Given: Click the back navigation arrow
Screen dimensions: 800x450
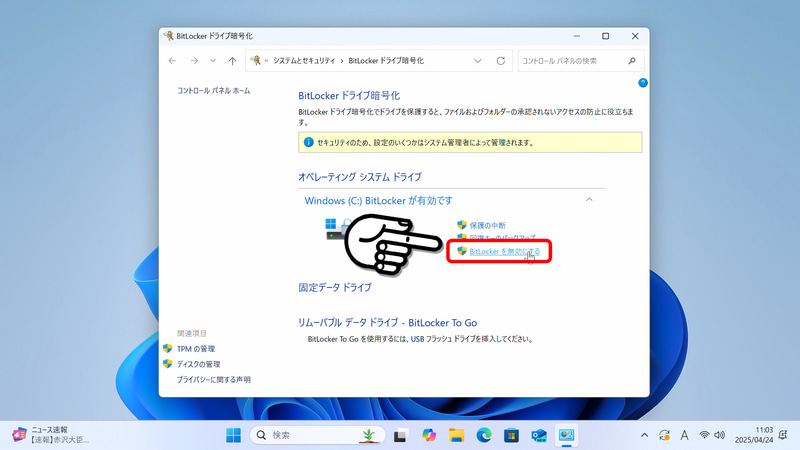Looking at the screenshot, I should (x=172, y=61).
